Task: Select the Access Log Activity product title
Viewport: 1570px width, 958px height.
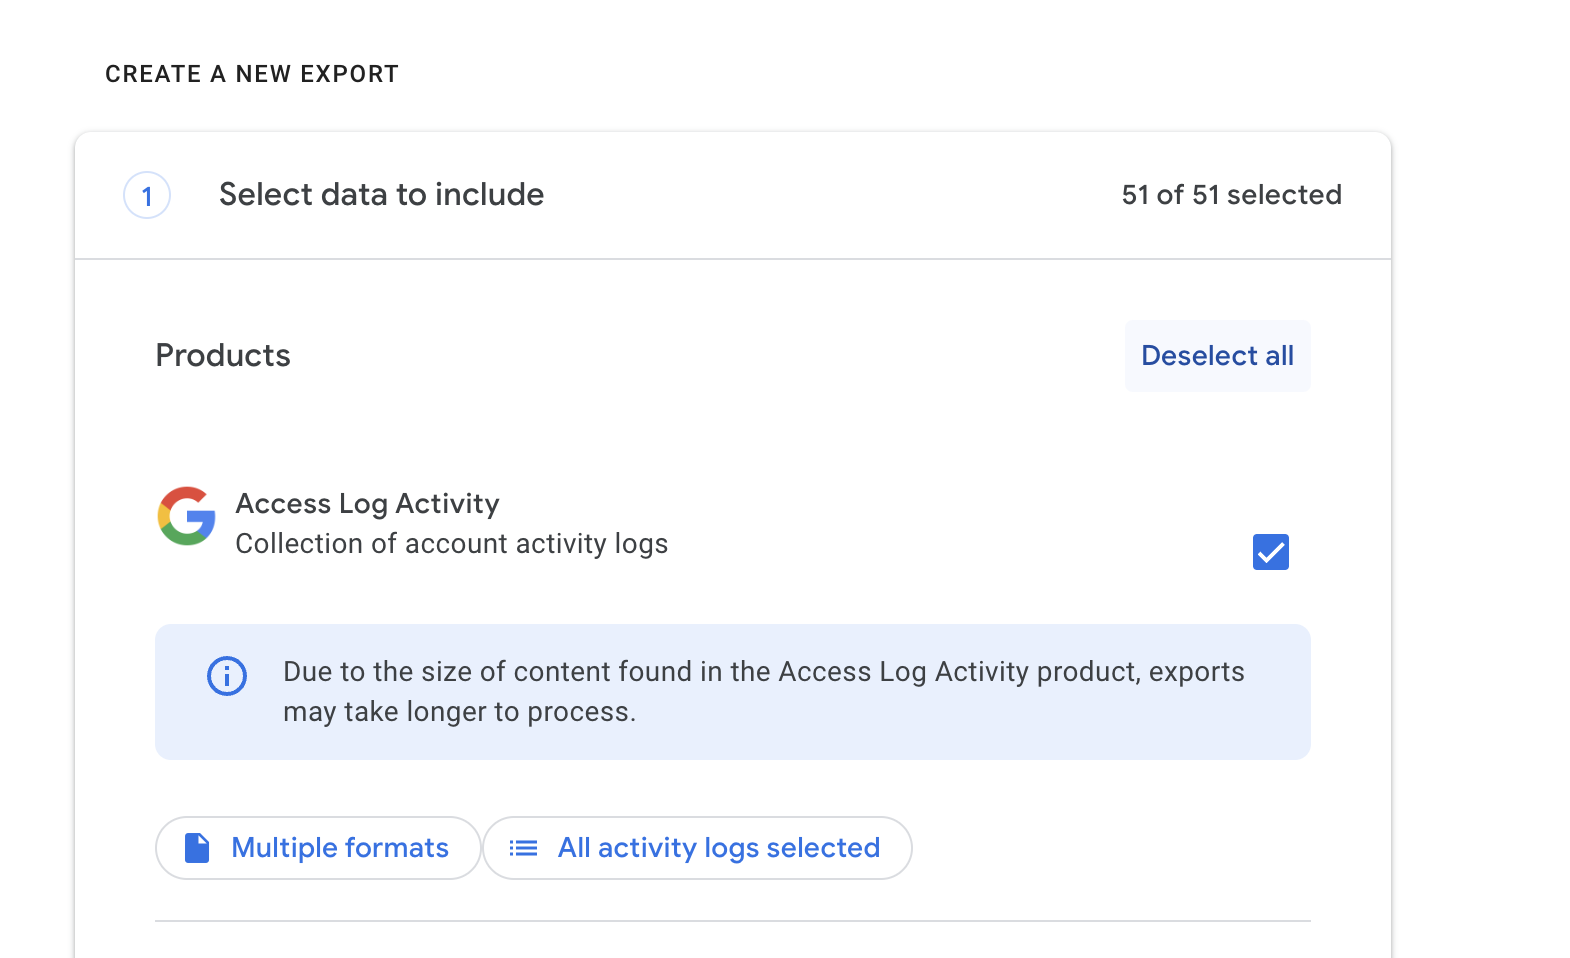Action: [x=367, y=504]
